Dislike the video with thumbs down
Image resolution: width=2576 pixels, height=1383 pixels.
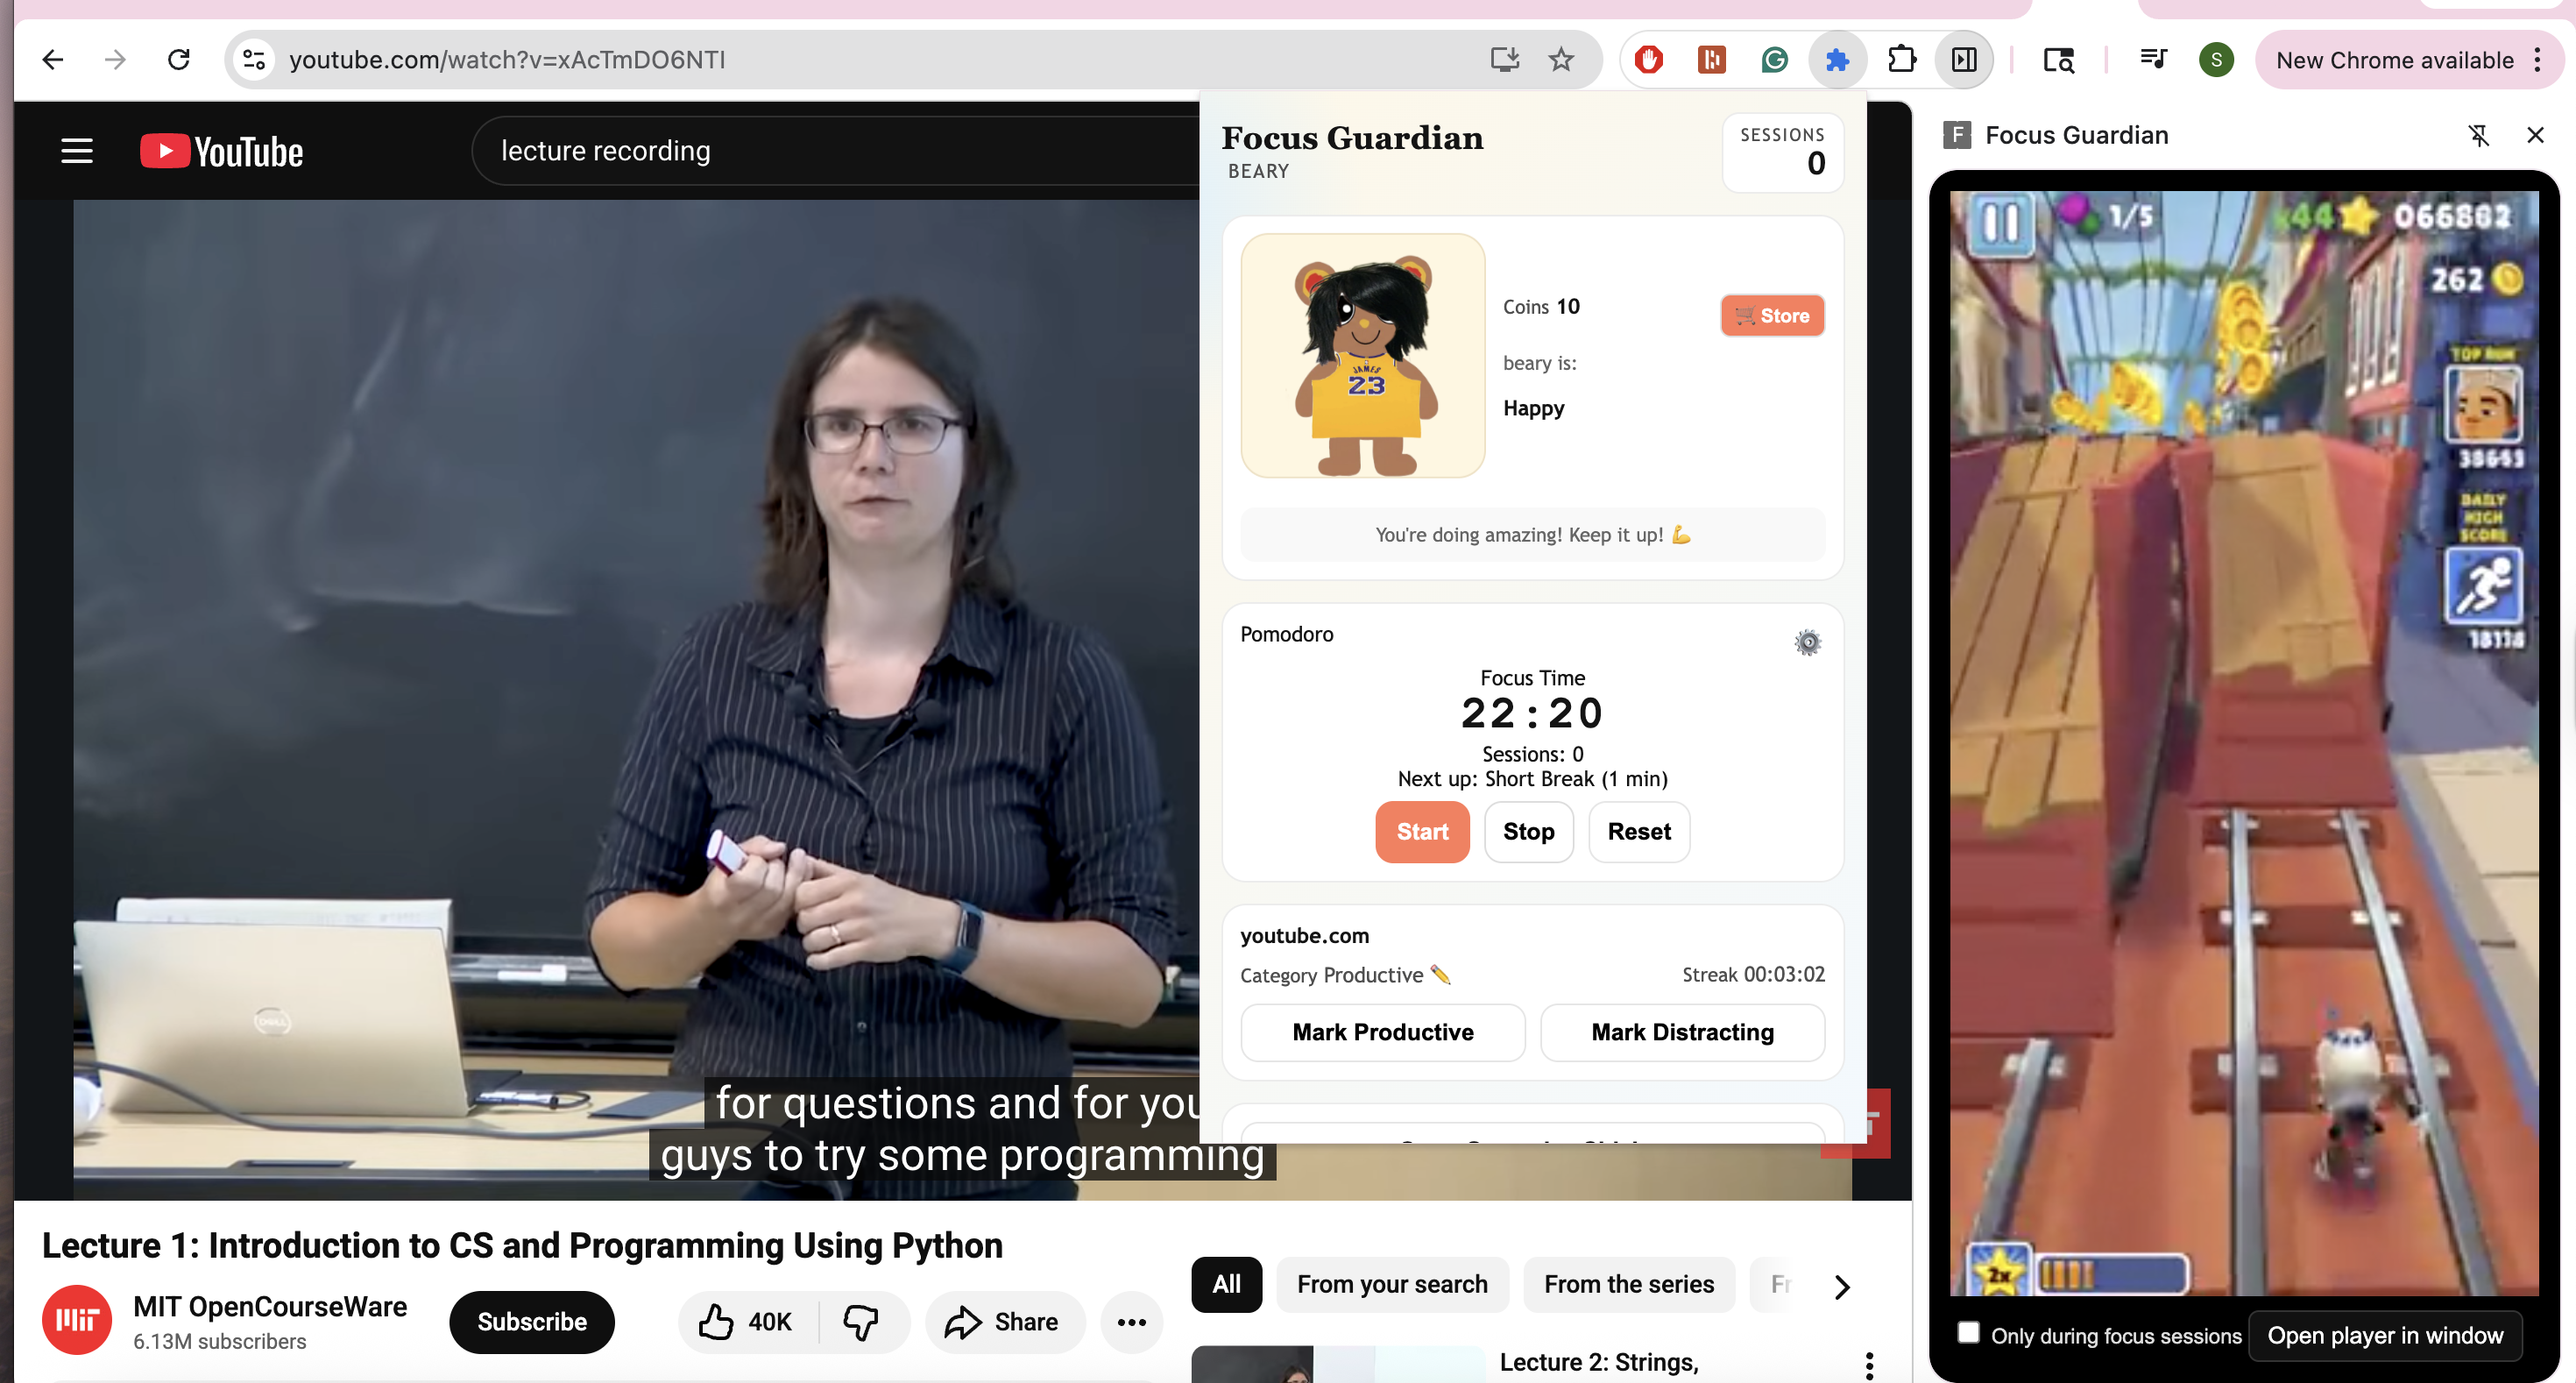861,1322
